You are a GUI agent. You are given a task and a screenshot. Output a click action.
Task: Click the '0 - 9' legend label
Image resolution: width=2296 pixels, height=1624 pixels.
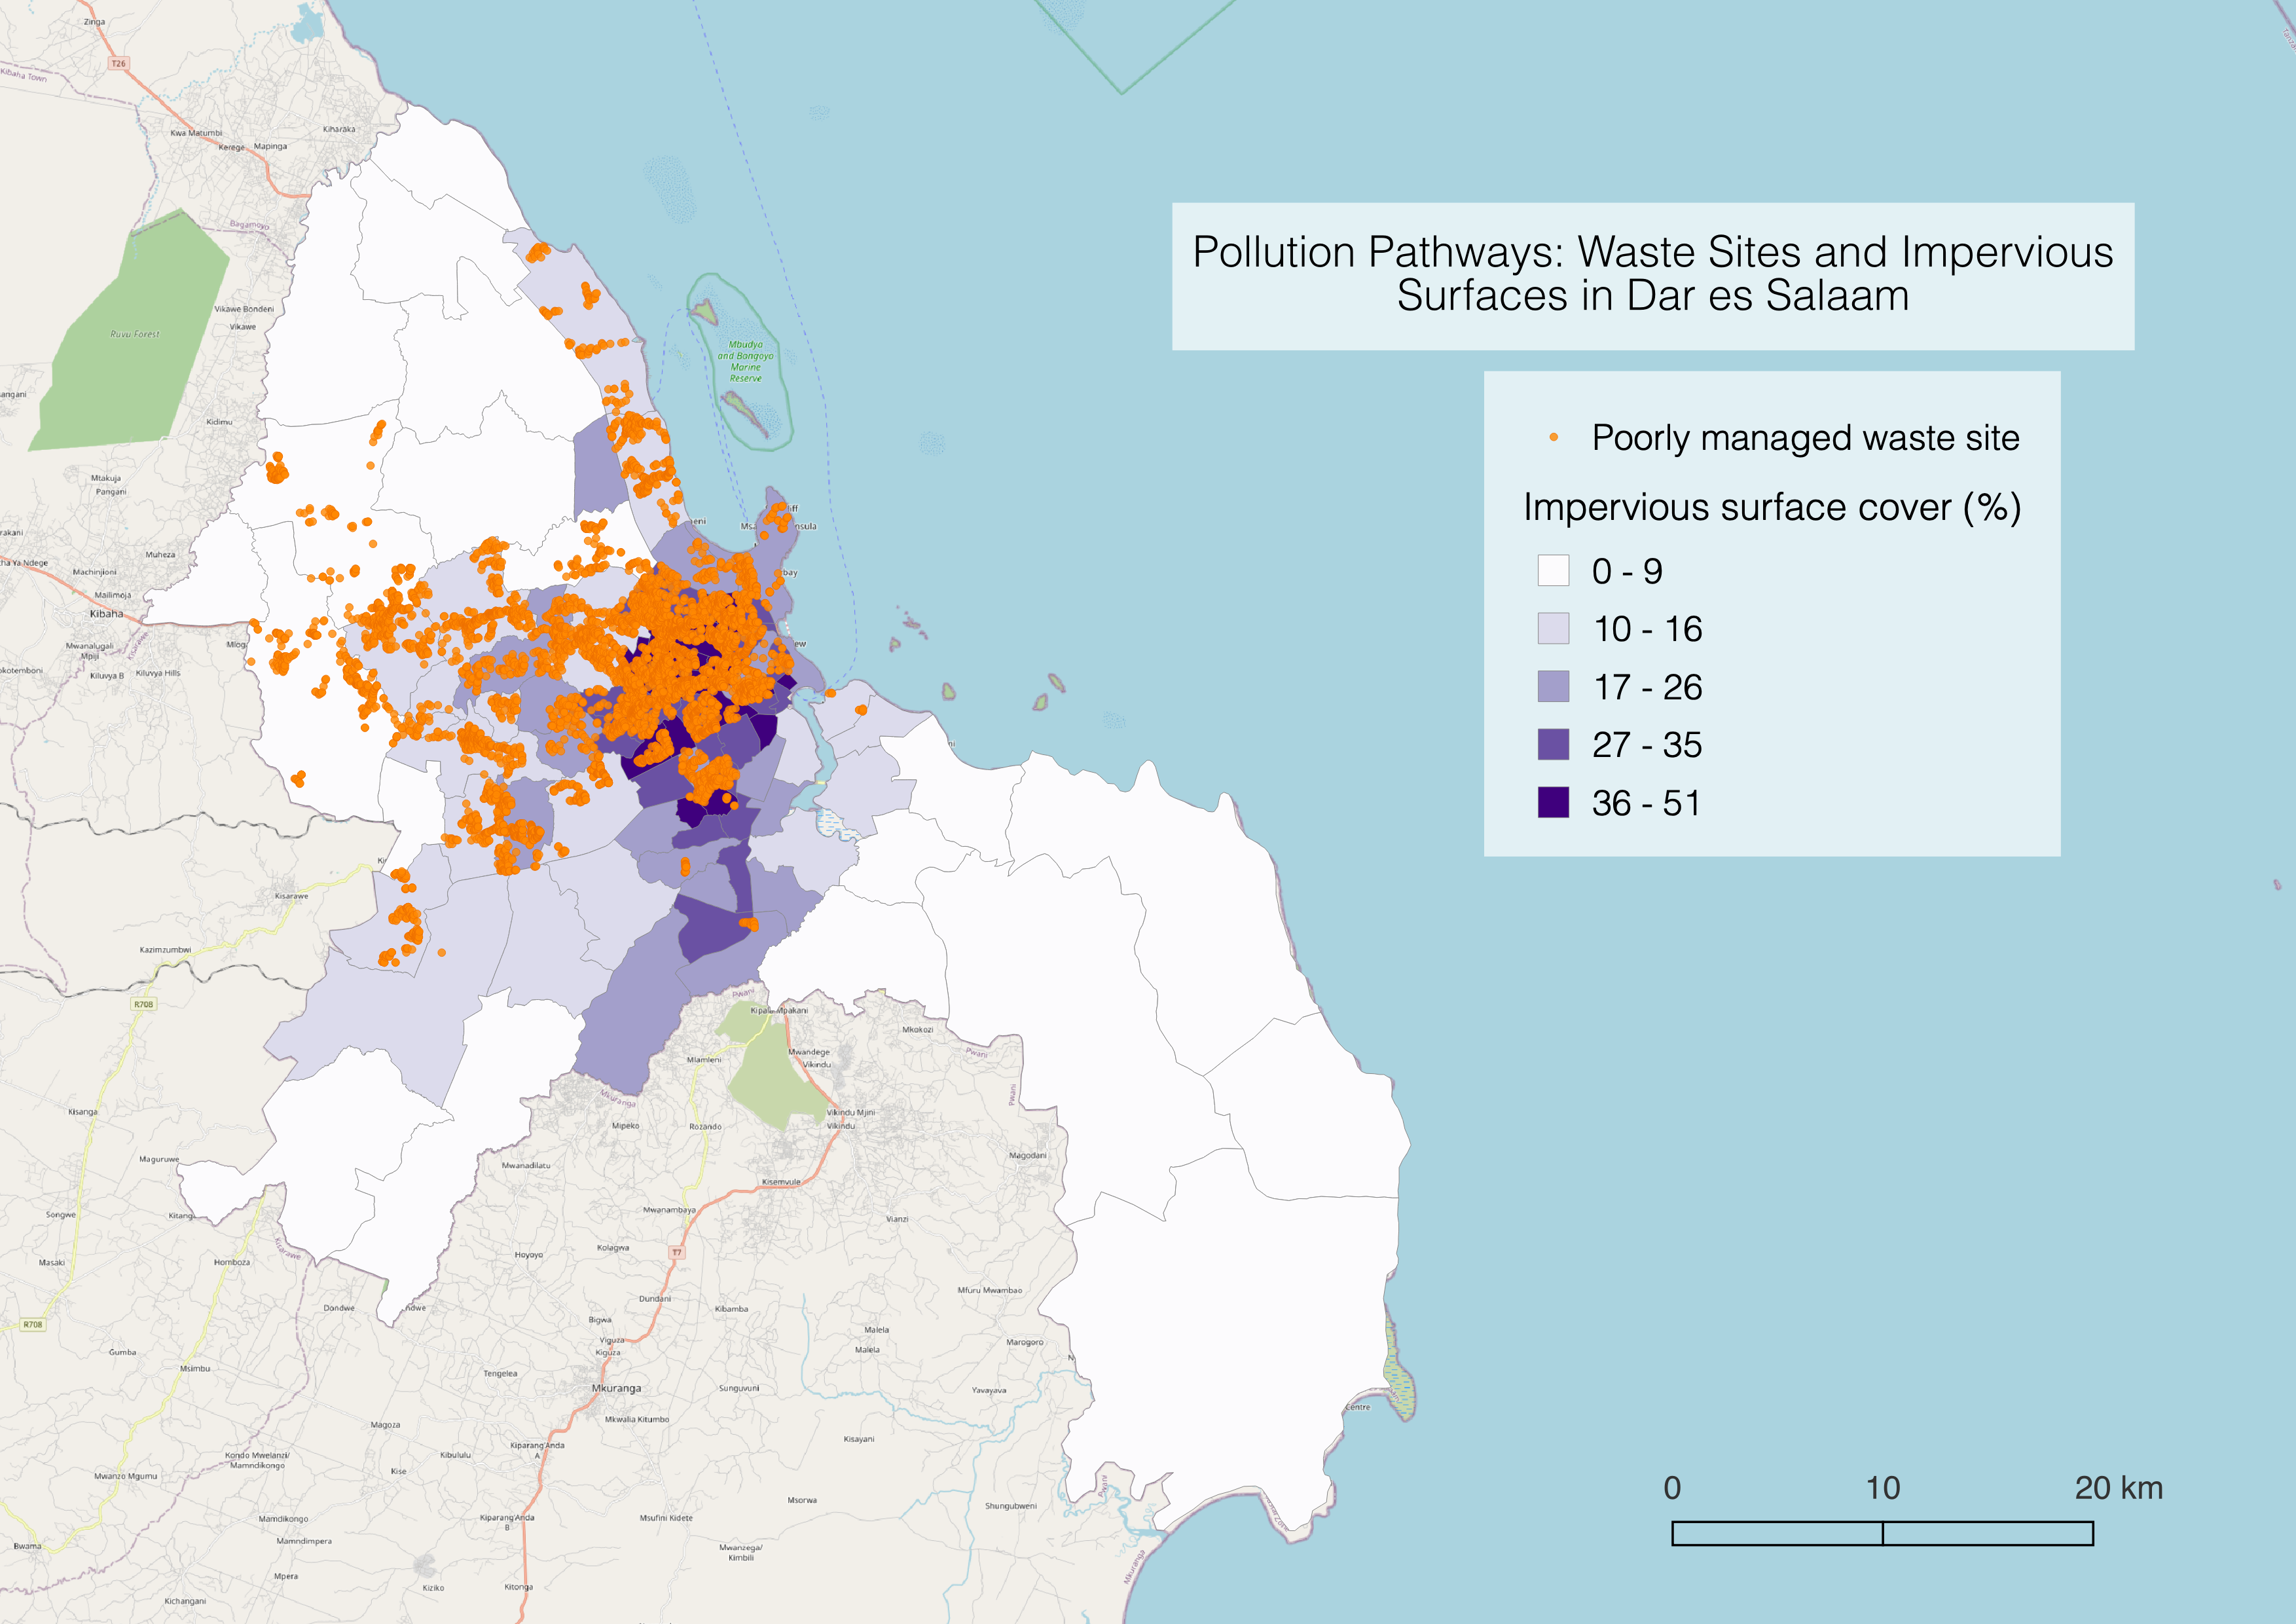[x=1627, y=571]
